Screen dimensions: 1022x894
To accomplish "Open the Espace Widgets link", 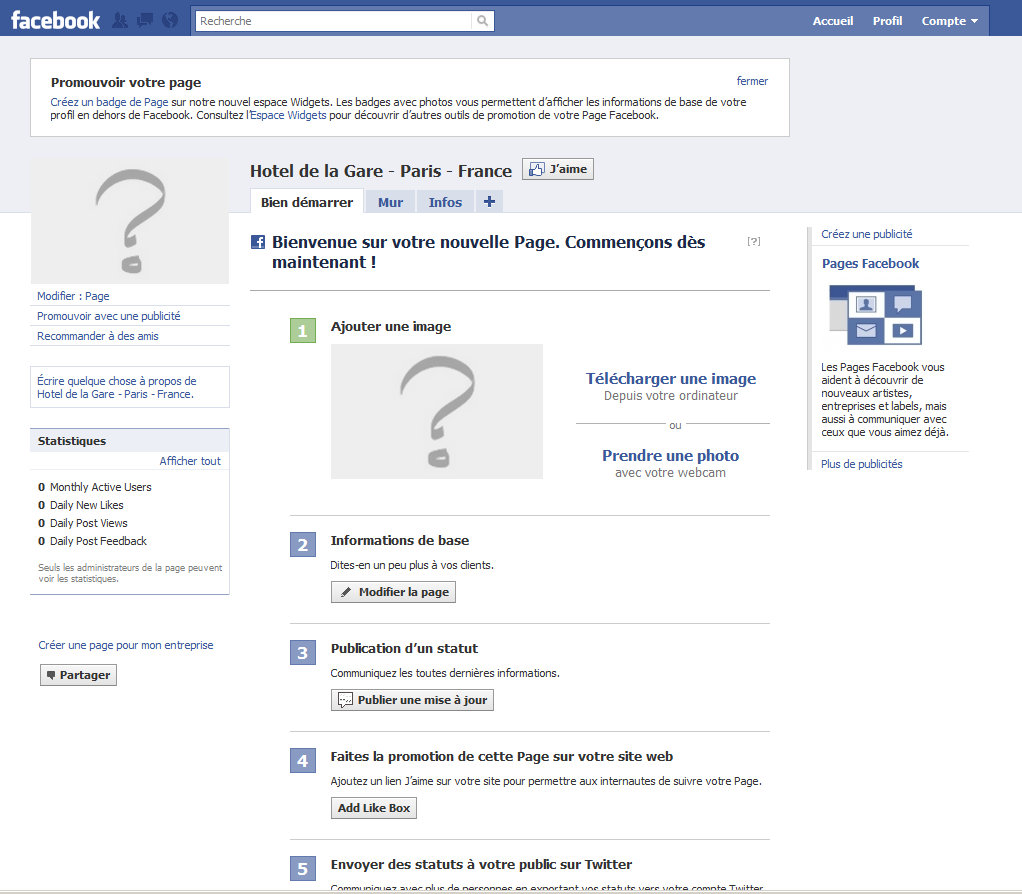I will [288, 115].
